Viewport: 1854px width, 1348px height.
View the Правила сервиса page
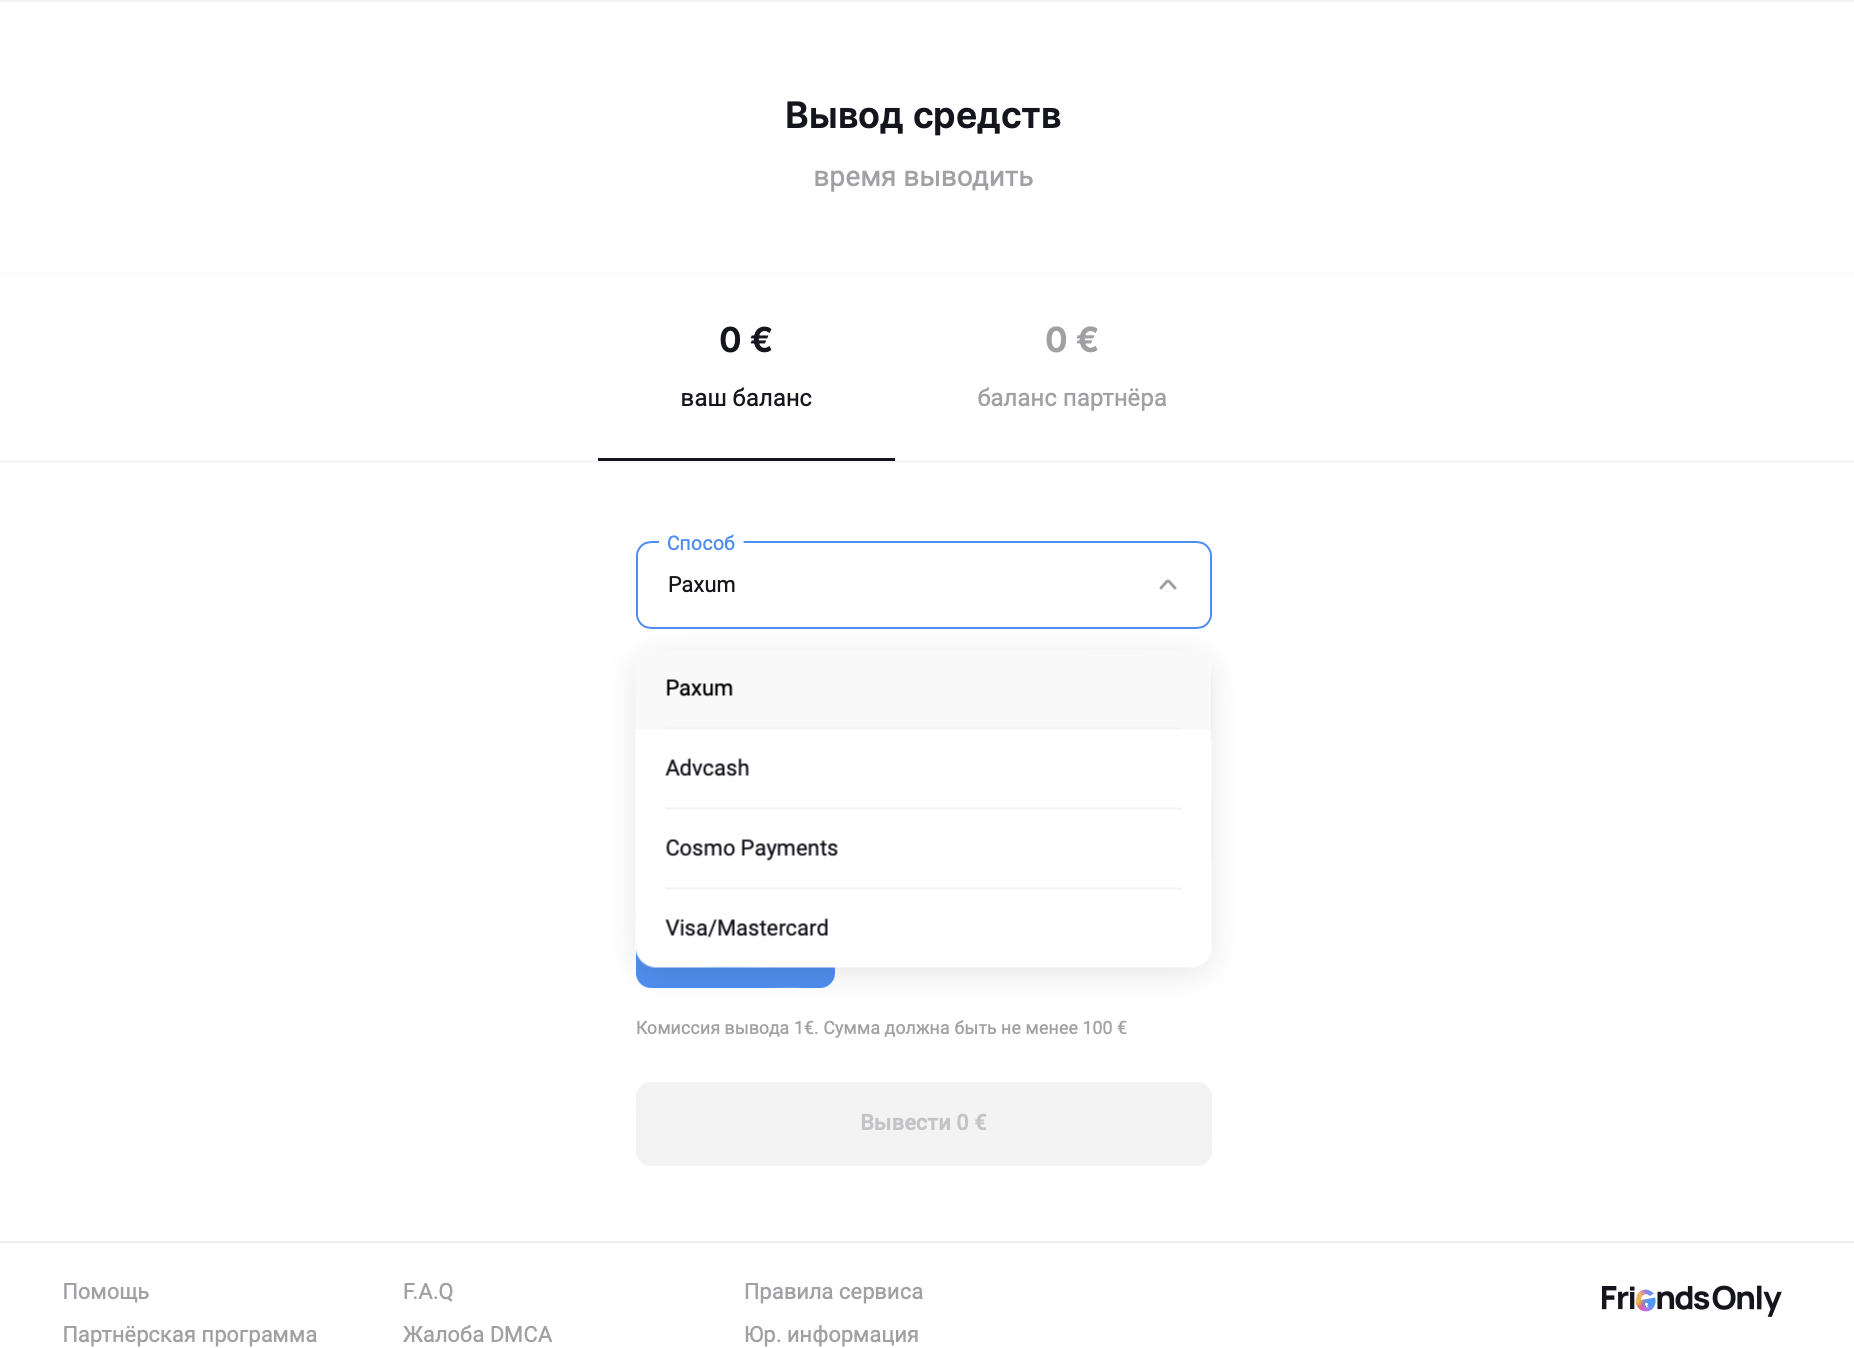tap(833, 1291)
